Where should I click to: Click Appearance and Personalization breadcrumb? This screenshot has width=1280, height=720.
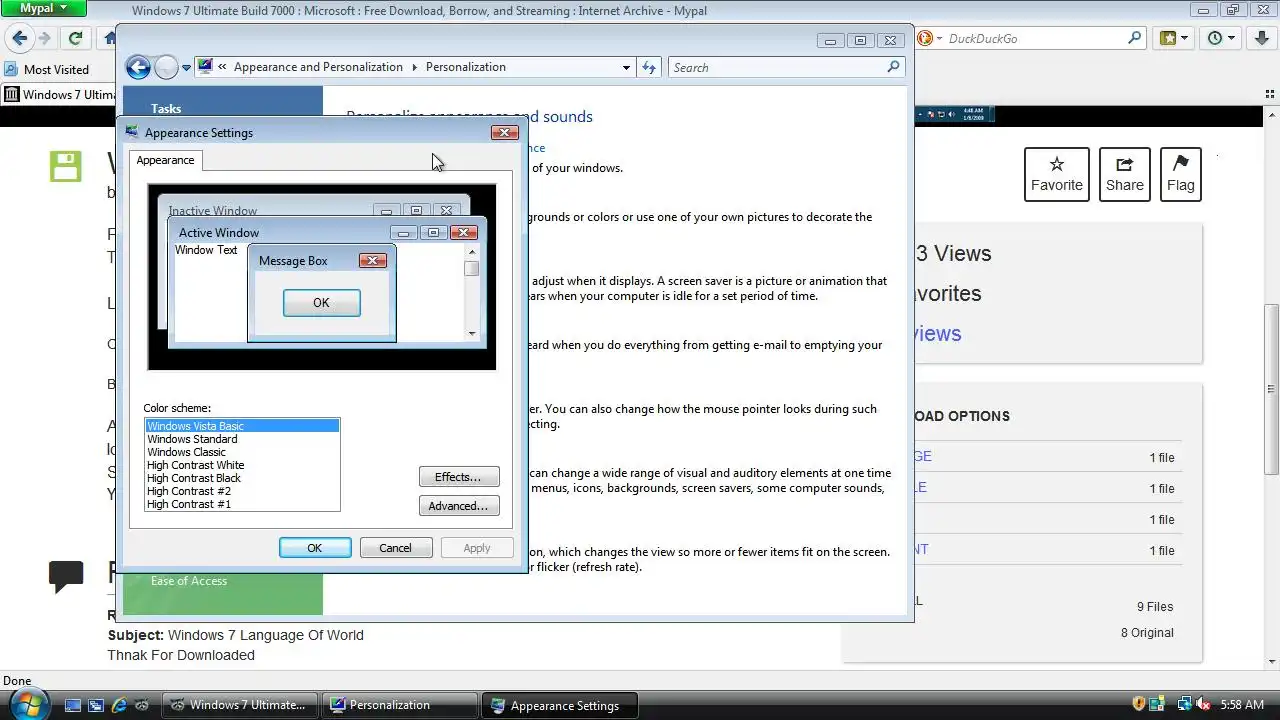(x=318, y=67)
